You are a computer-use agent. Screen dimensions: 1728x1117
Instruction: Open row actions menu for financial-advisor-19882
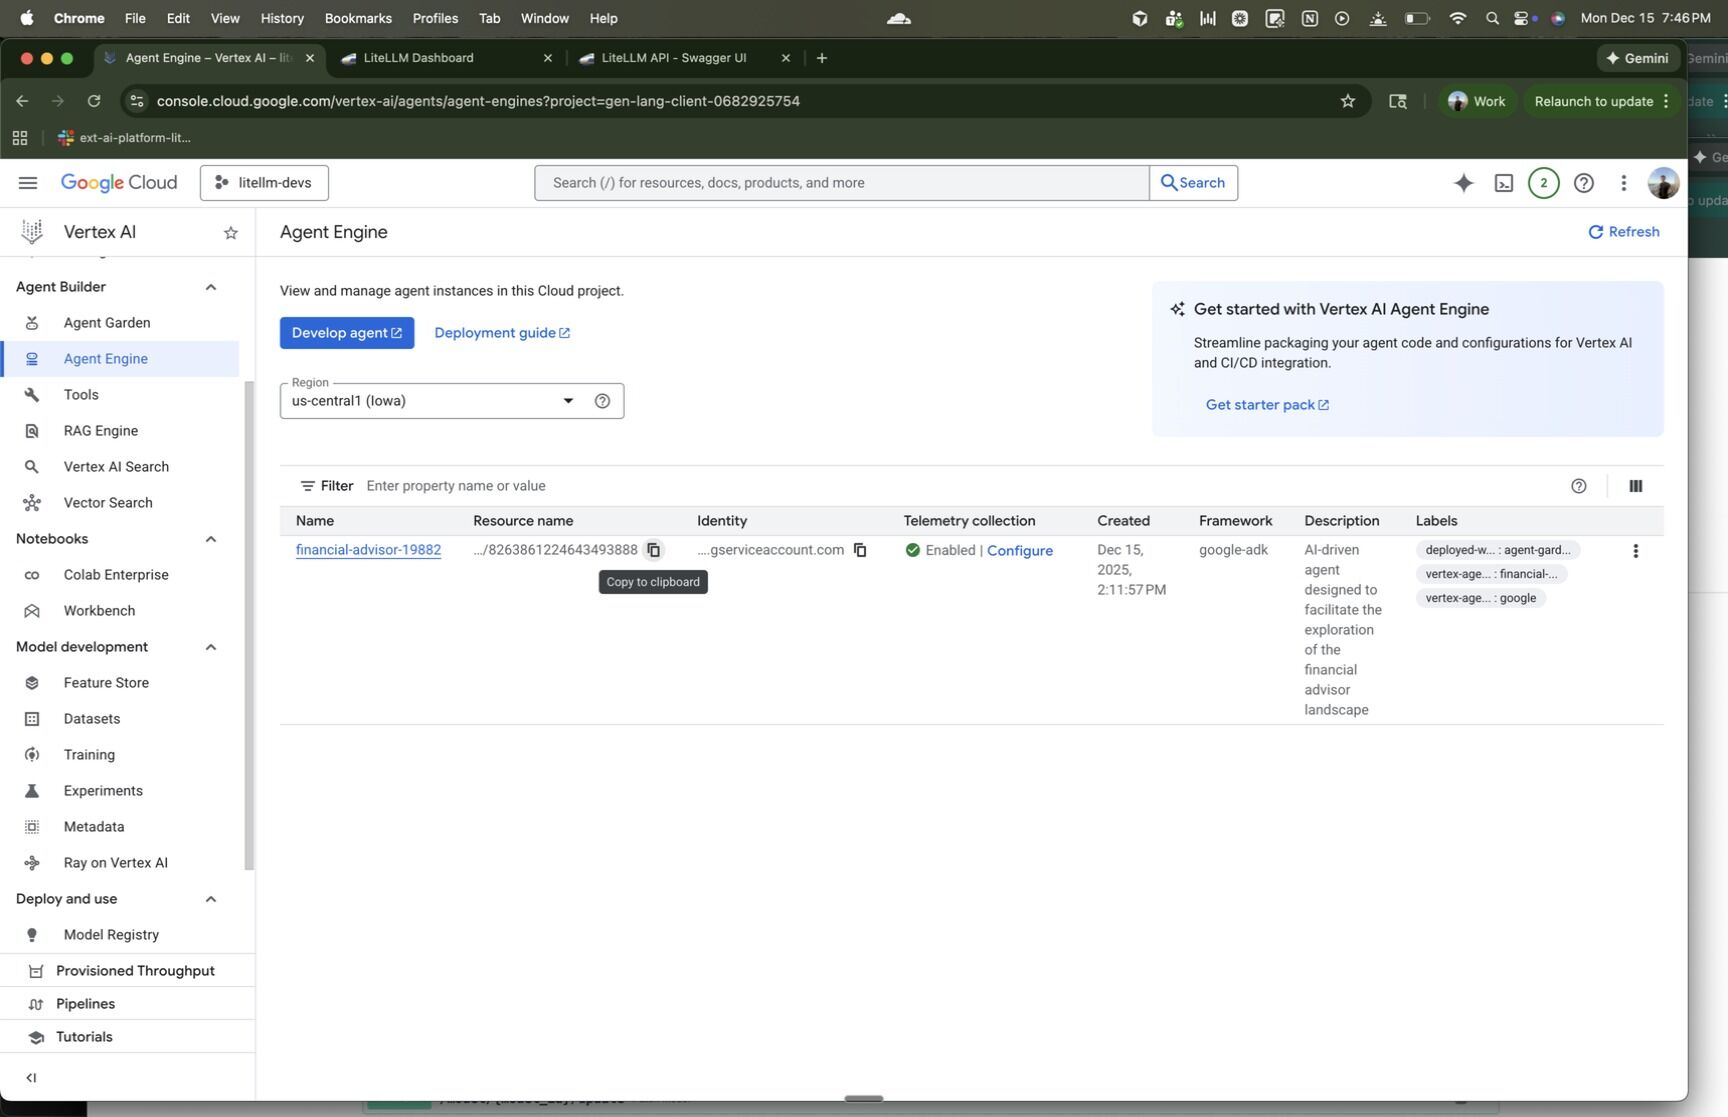coord(1635,551)
